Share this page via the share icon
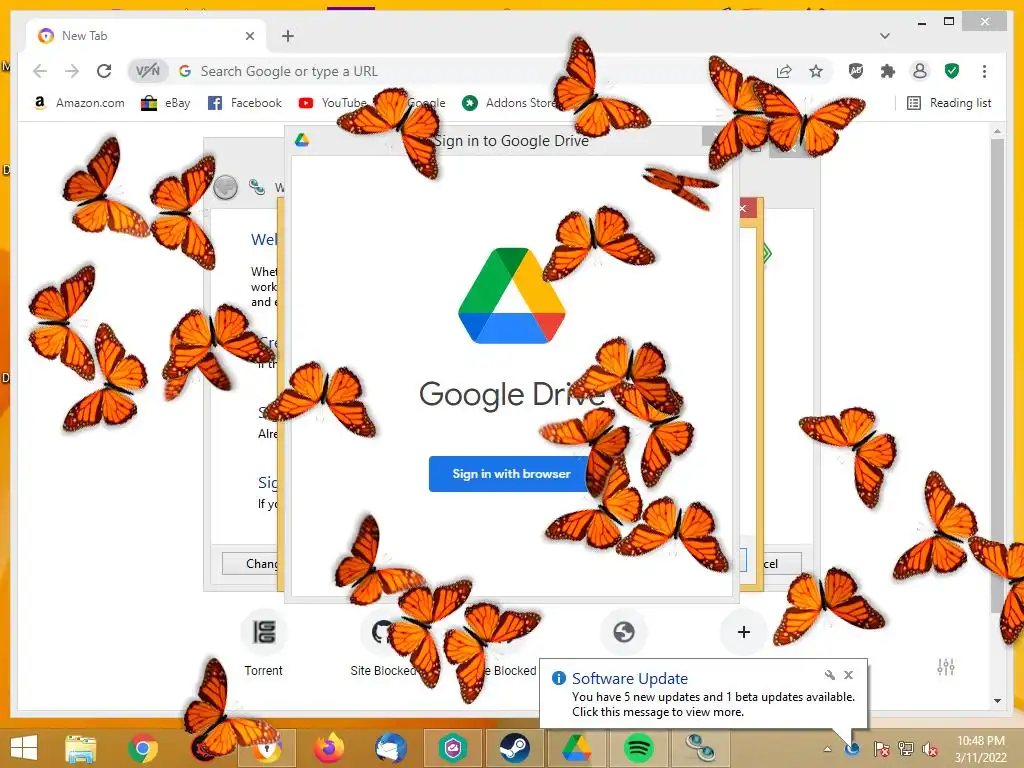 coord(784,71)
